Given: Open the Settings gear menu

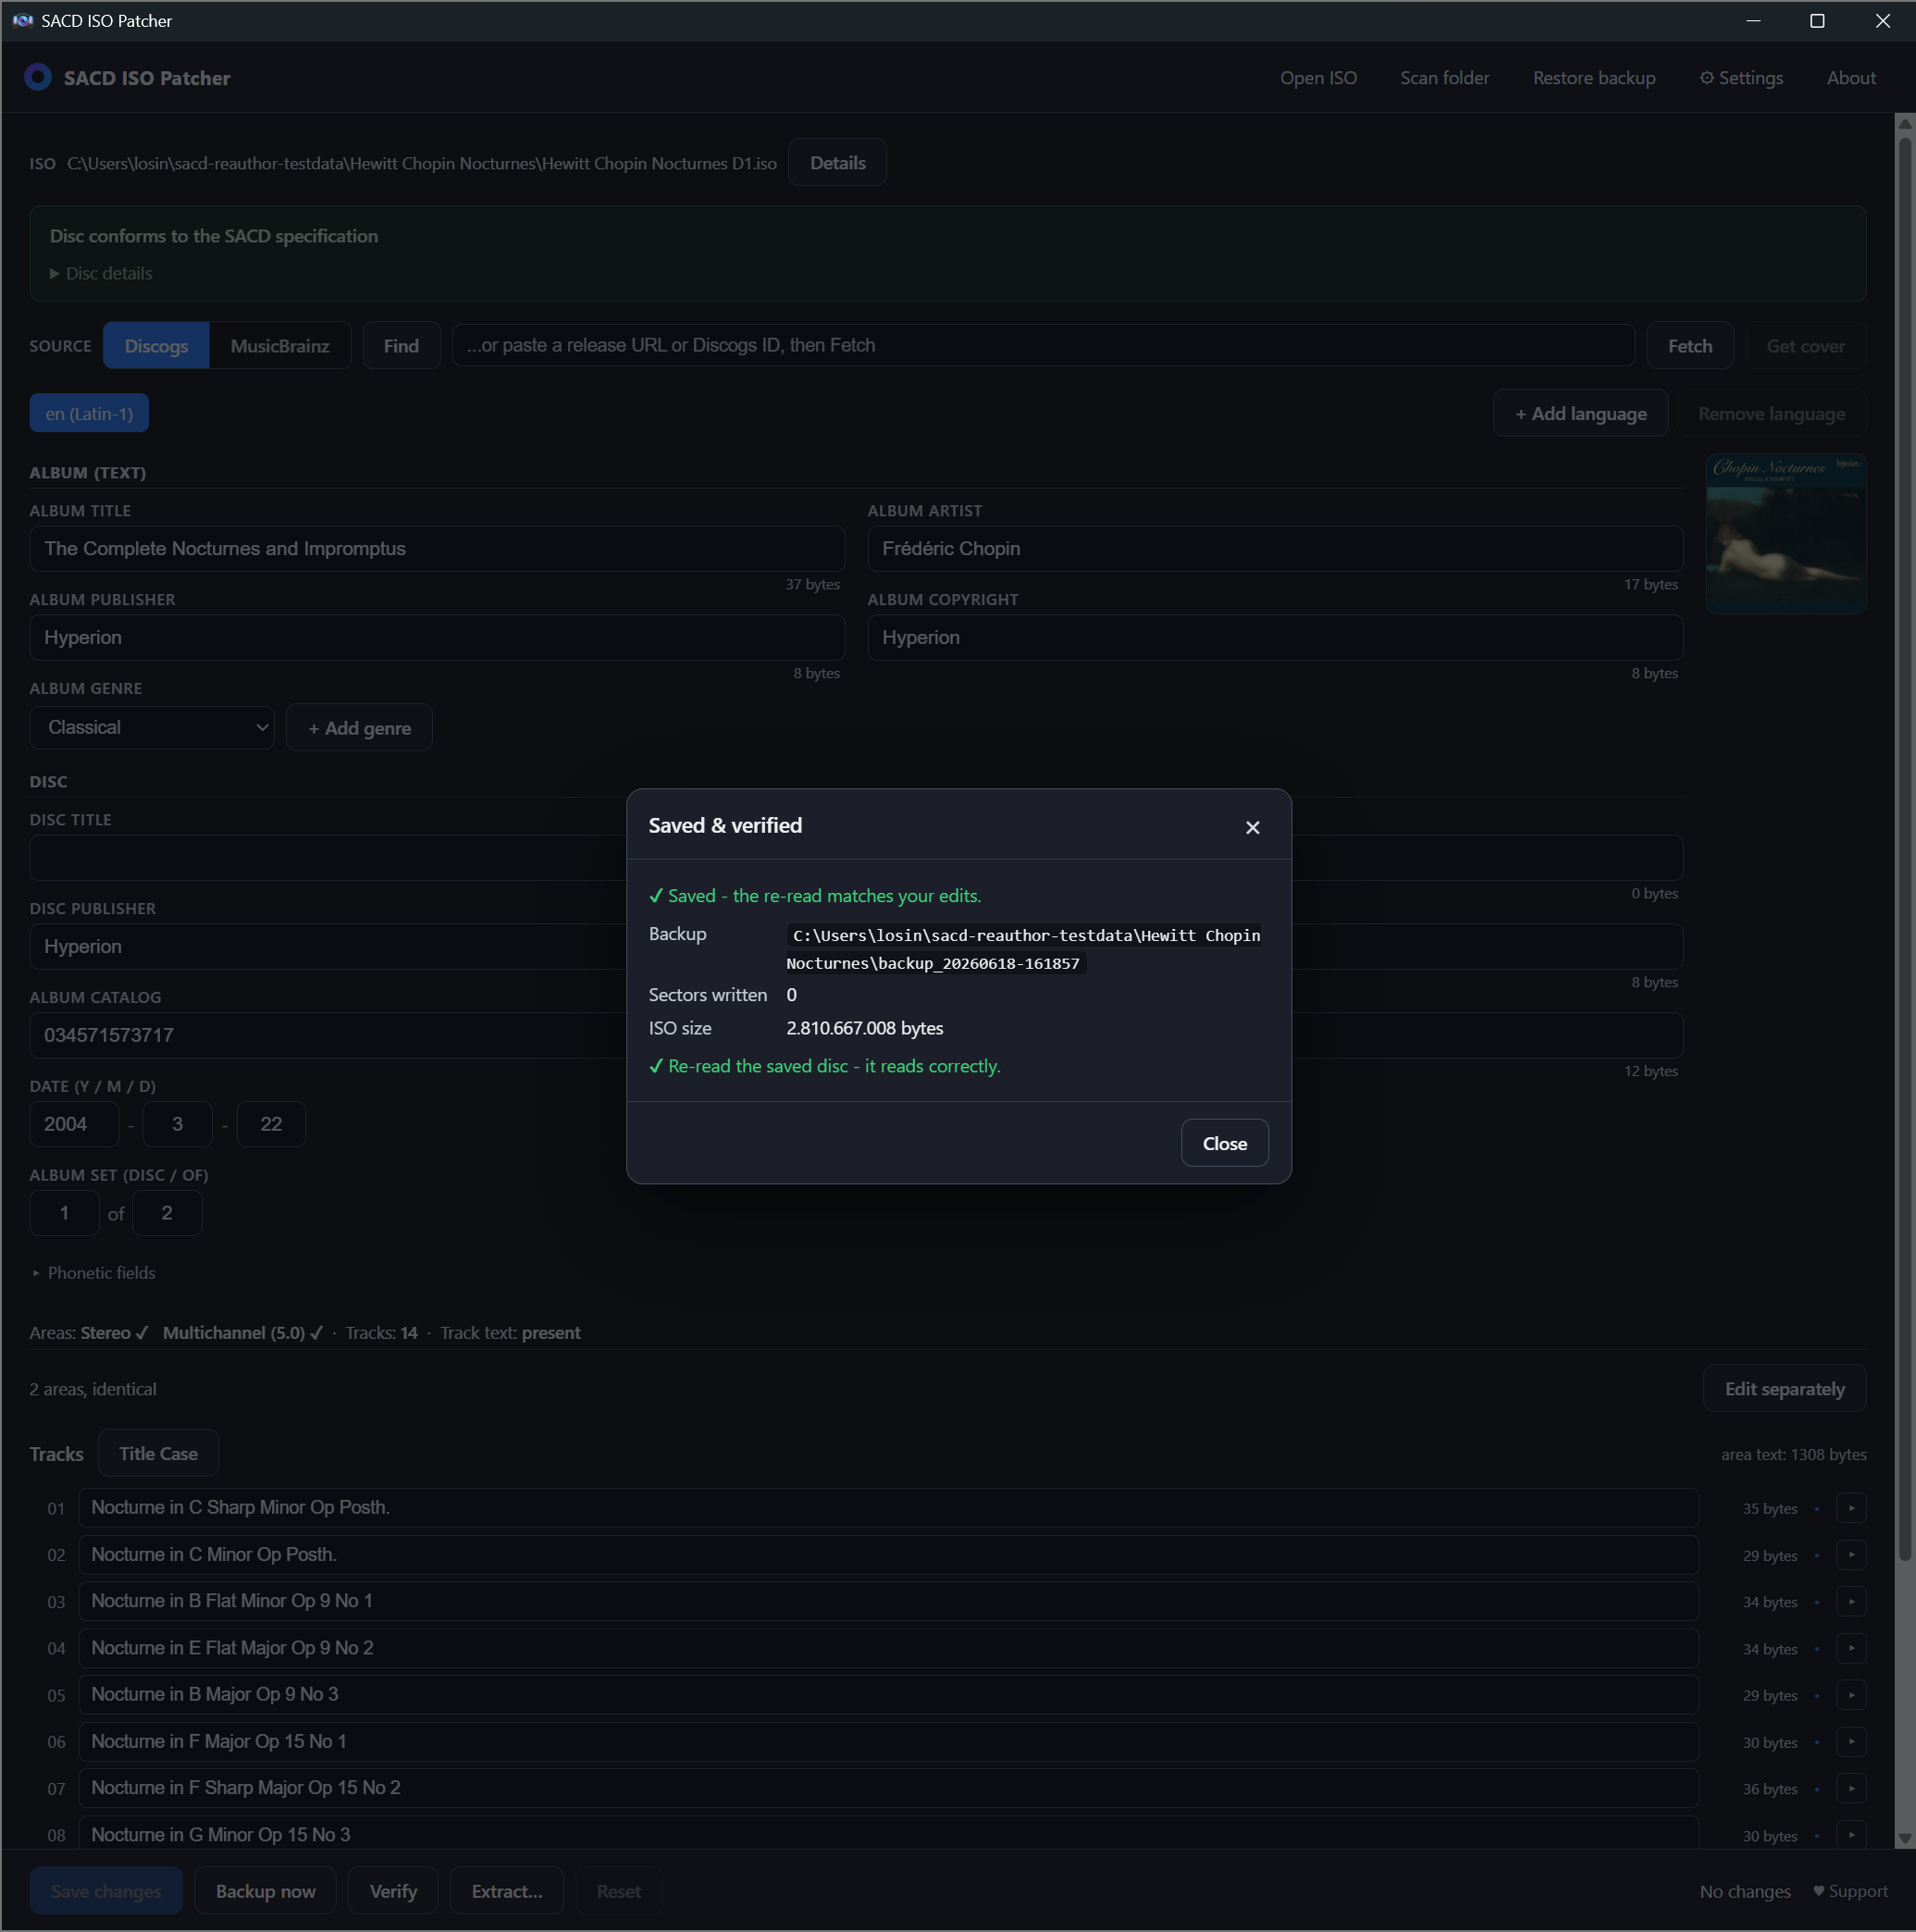Looking at the screenshot, I should pyautogui.click(x=1740, y=78).
